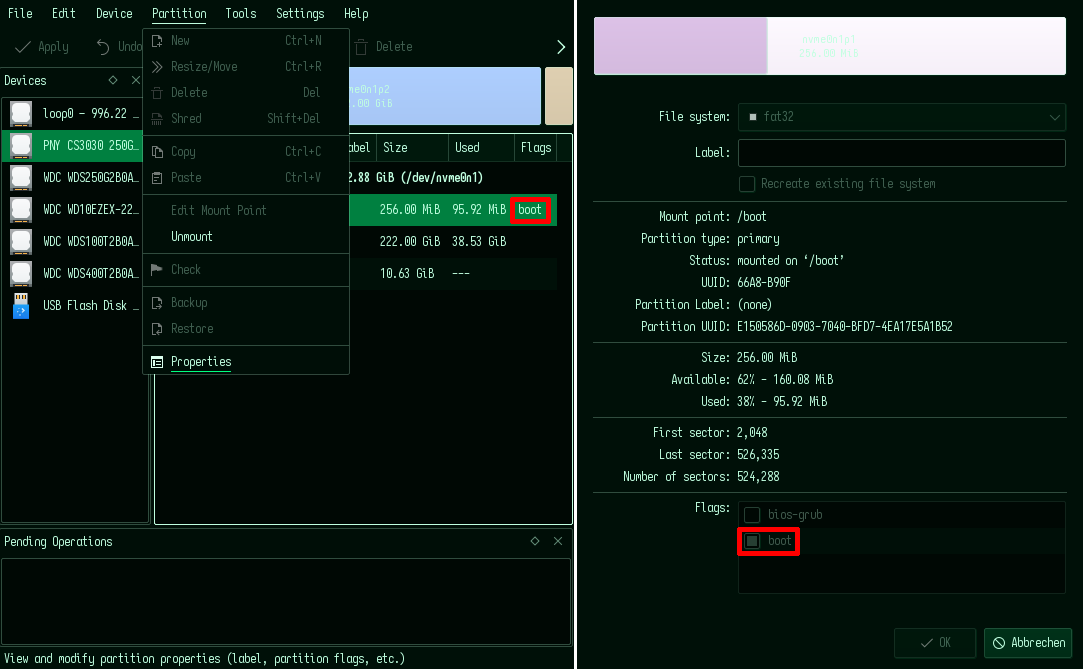This screenshot has height=669, width=1083.
Task: Float the Devices panel with diamond icon
Action: pyautogui.click(x=114, y=80)
